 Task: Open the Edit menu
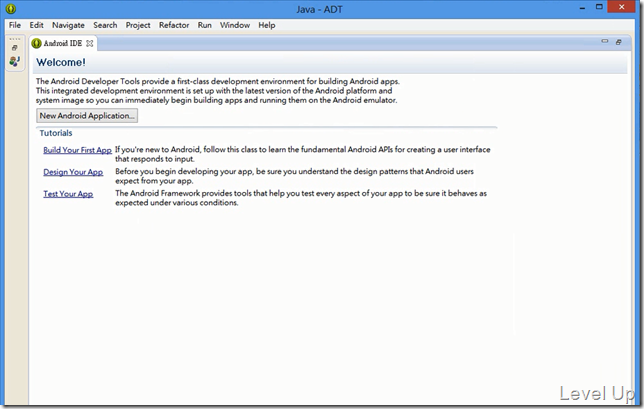(x=37, y=25)
